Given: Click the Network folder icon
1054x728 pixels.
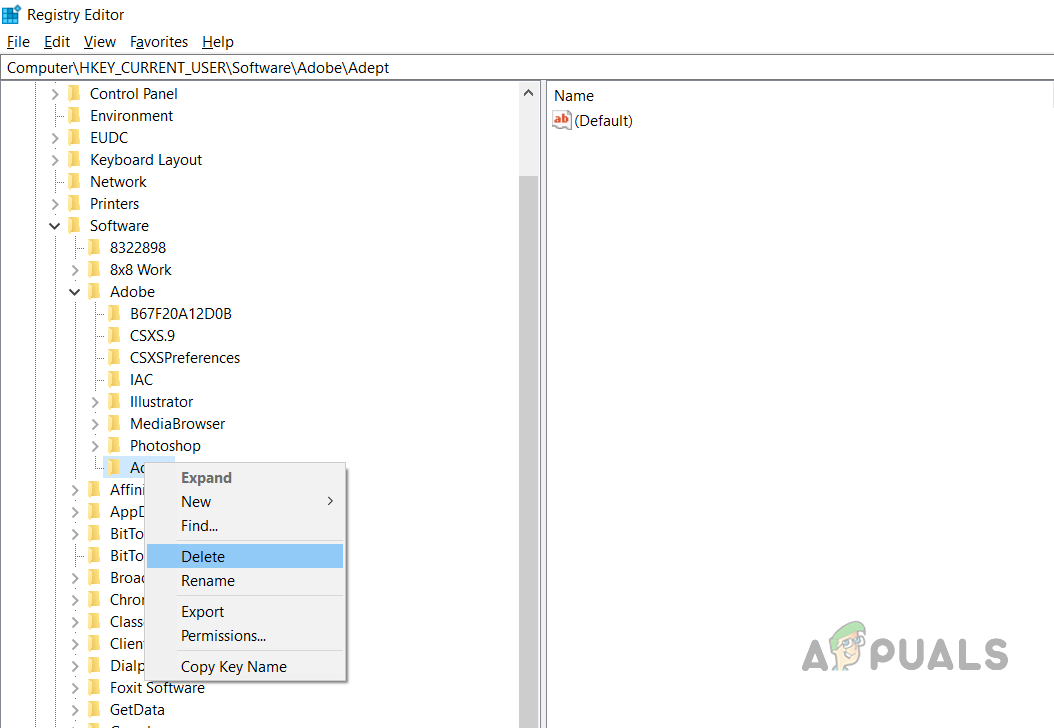Looking at the screenshot, I should [75, 181].
